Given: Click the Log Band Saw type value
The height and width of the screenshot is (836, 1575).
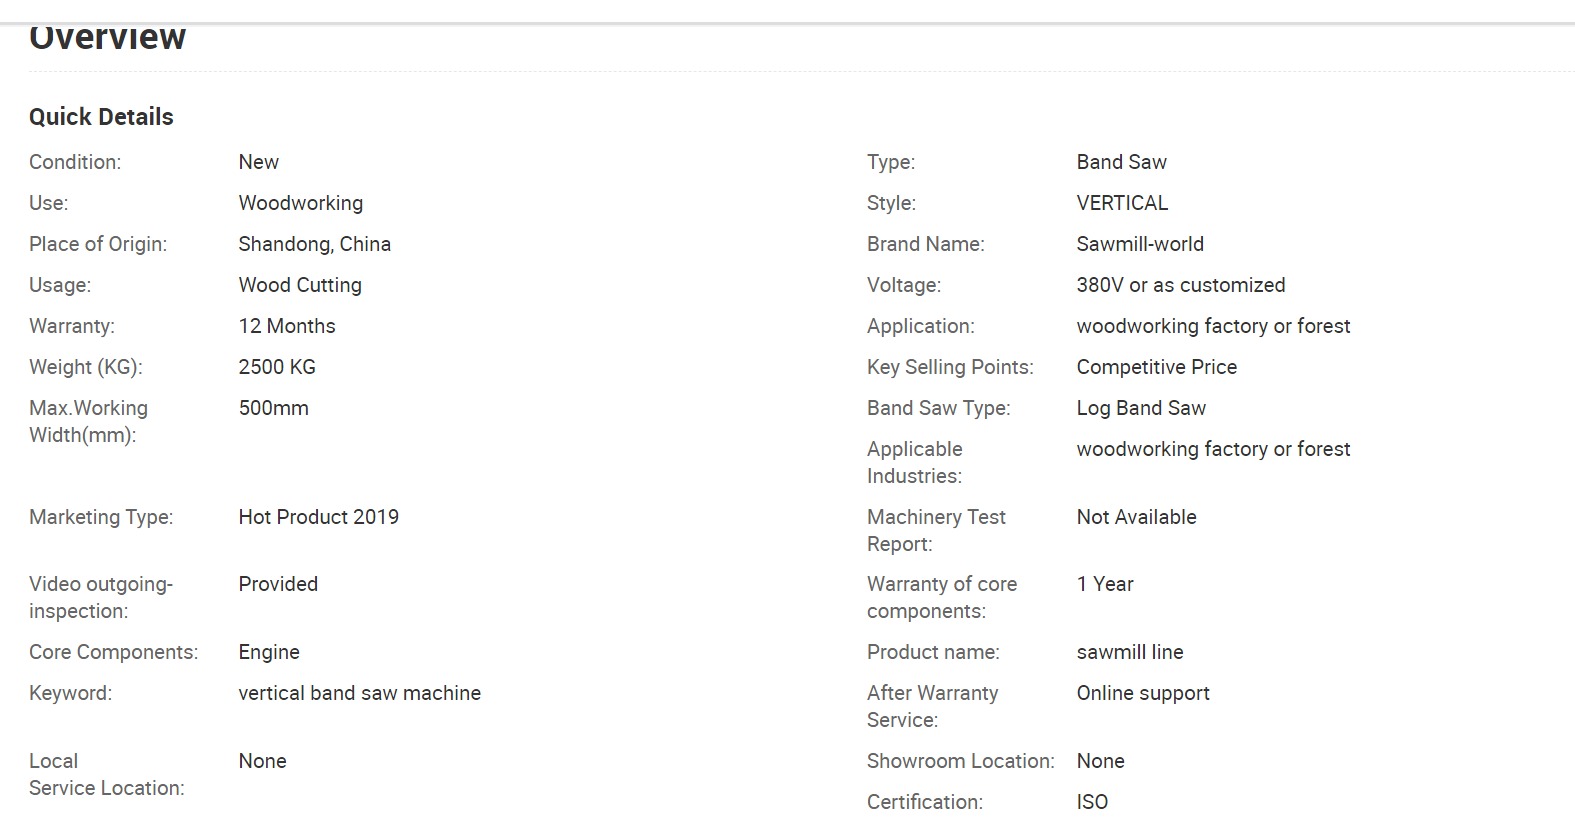Looking at the screenshot, I should pos(1141,408).
